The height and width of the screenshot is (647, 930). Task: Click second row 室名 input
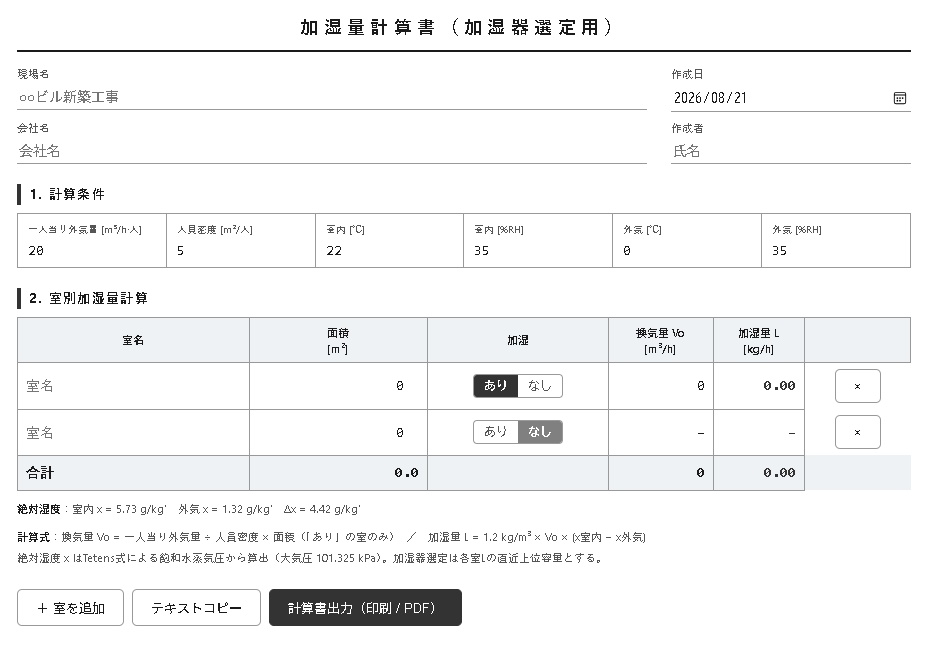tap(133, 433)
